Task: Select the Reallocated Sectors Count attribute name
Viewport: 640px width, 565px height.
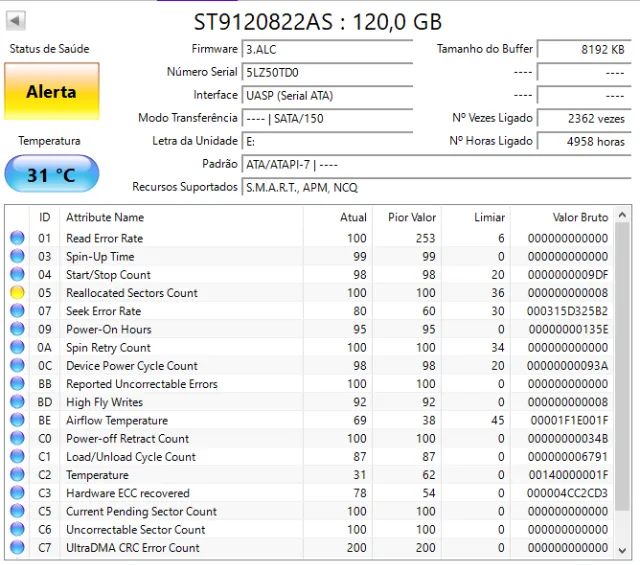Action: coord(132,293)
